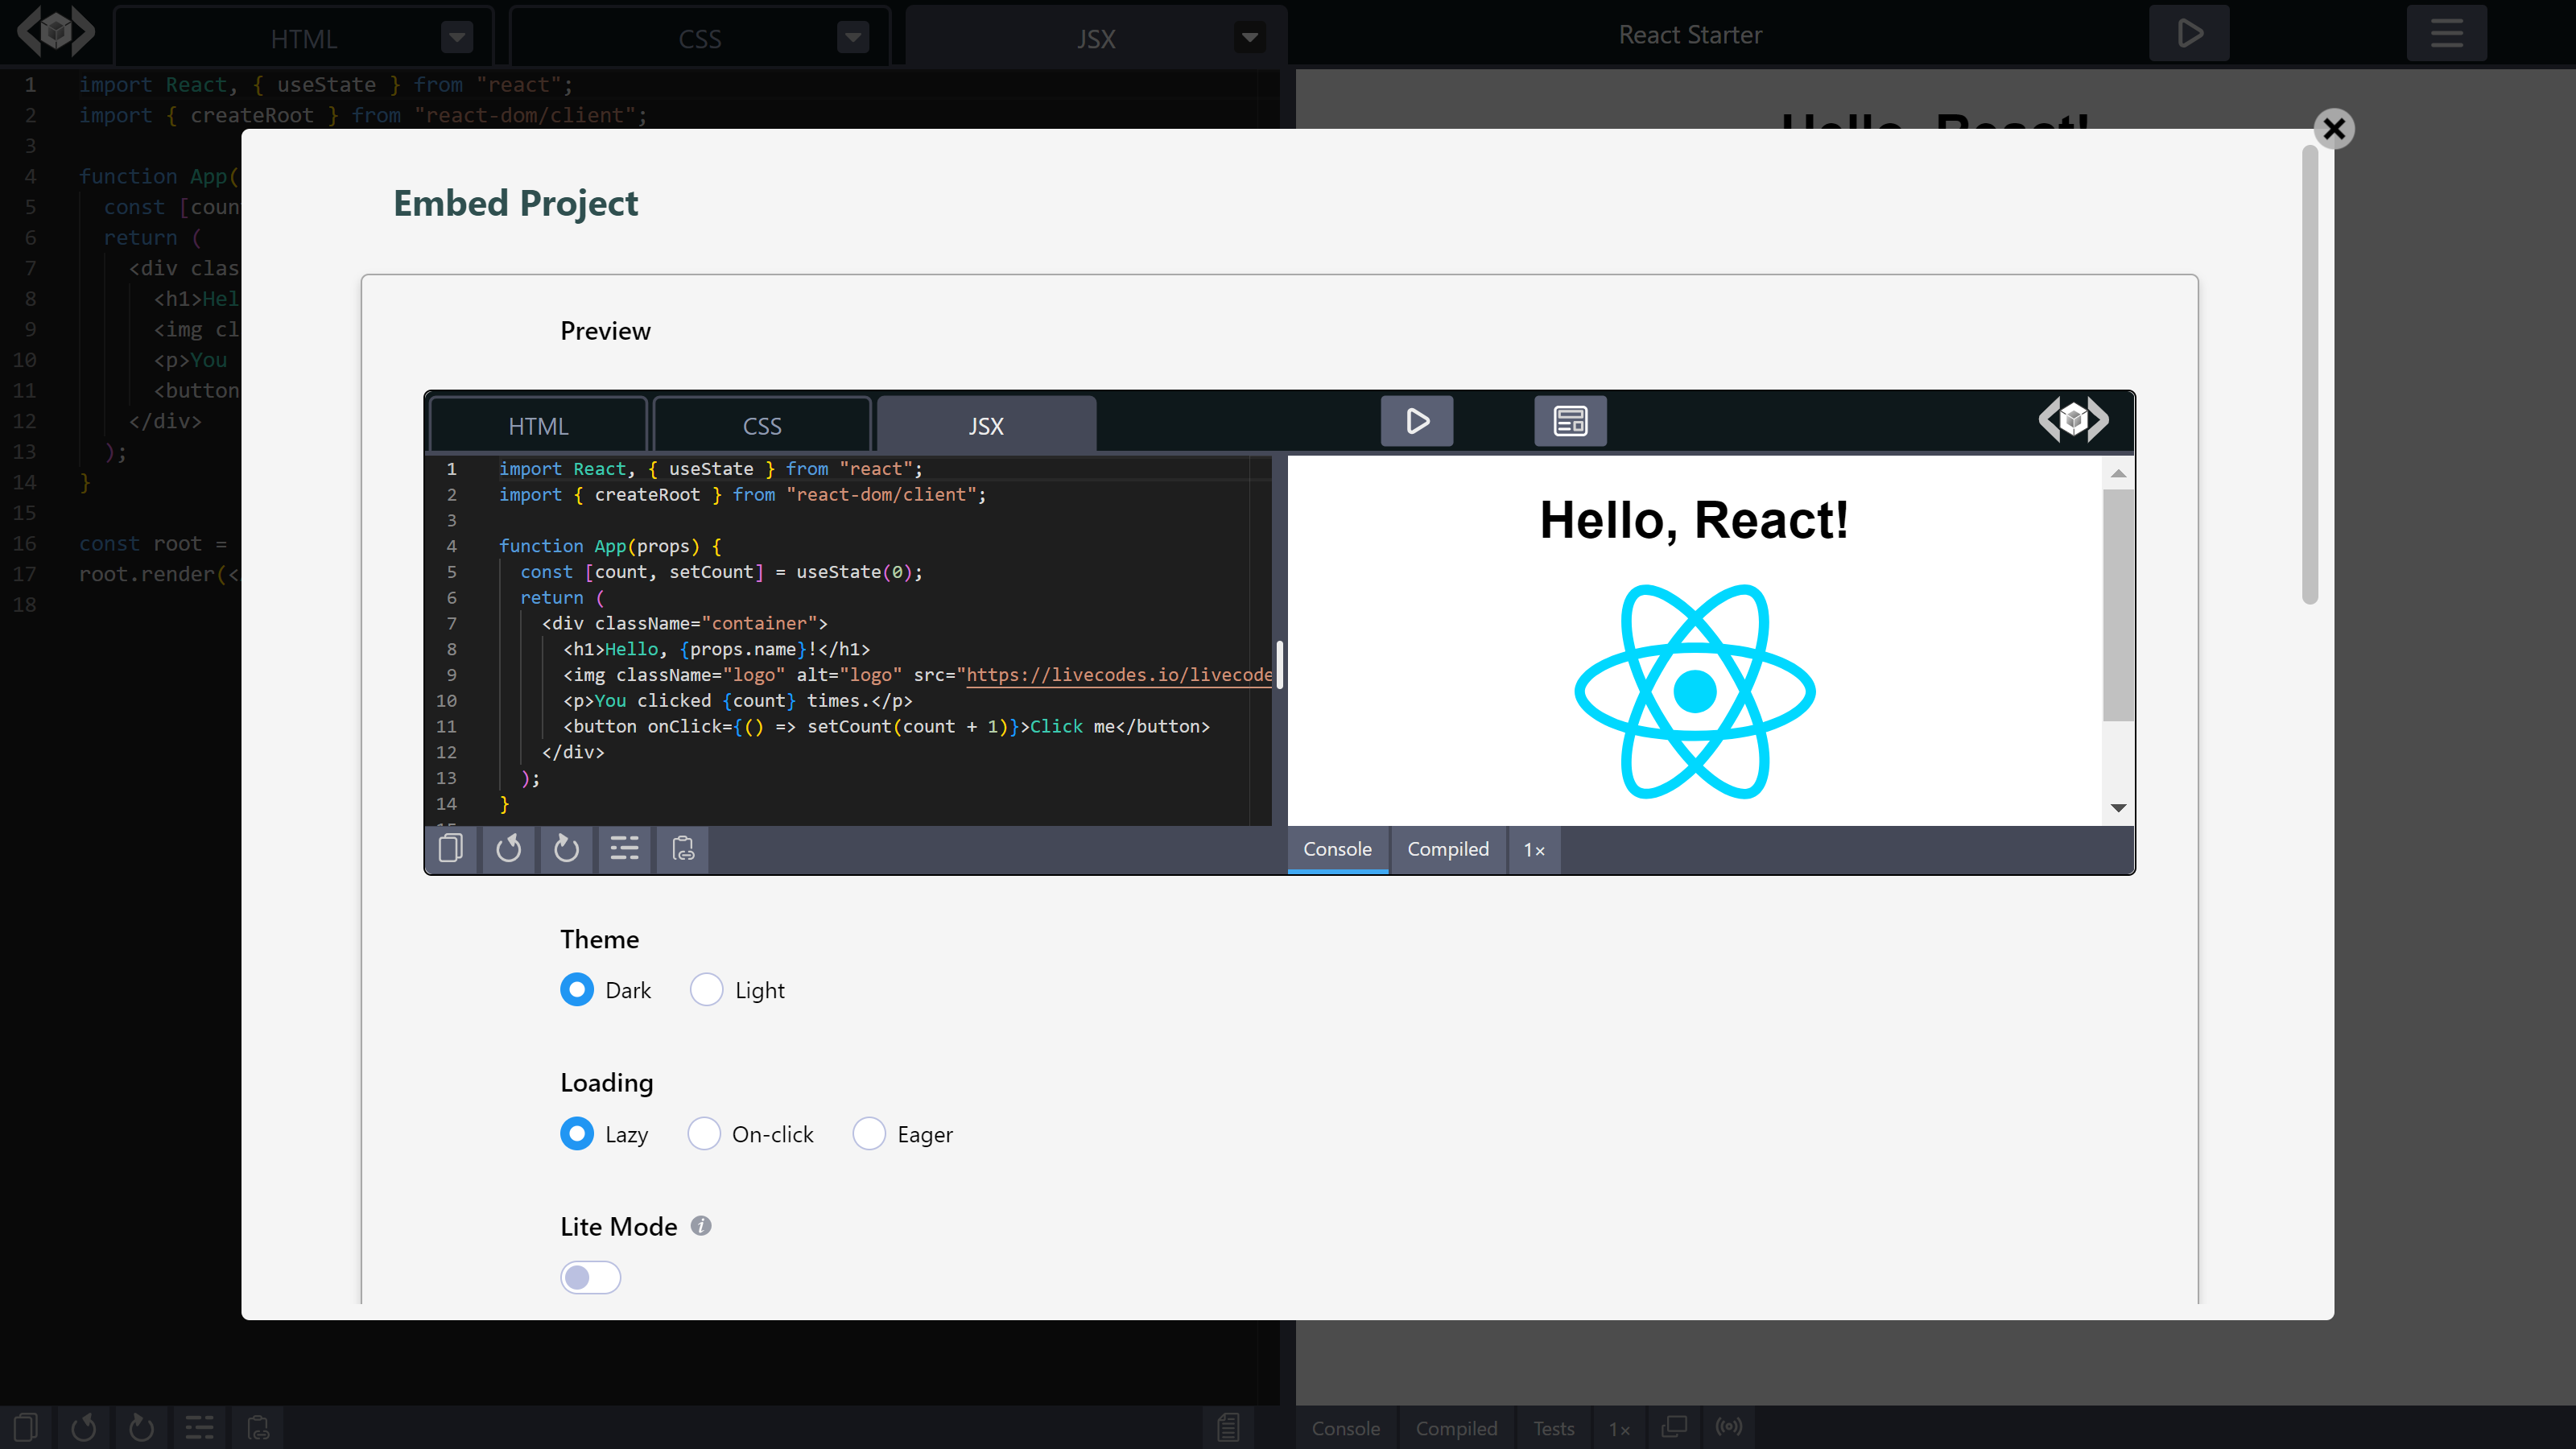Select the Light theme radio button
The width and height of the screenshot is (2576, 1449).
tap(706, 989)
